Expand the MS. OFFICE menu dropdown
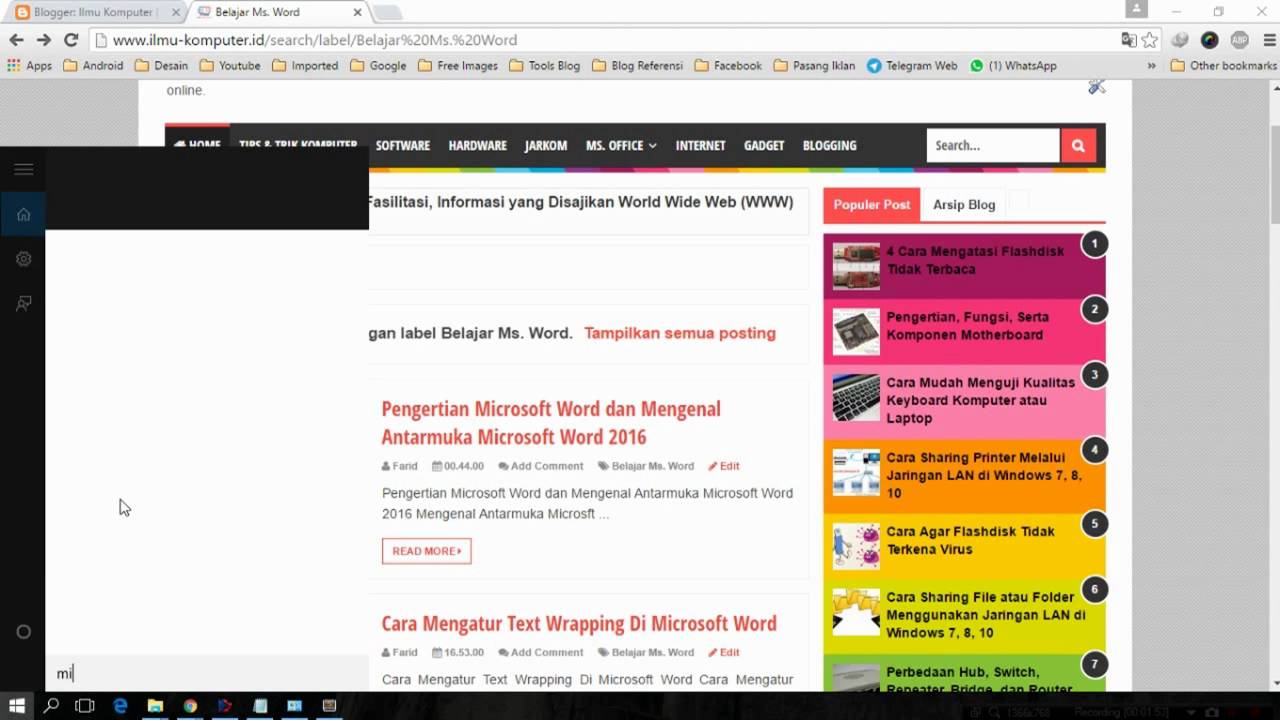This screenshot has height=720, width=1280. click(621, 146)
